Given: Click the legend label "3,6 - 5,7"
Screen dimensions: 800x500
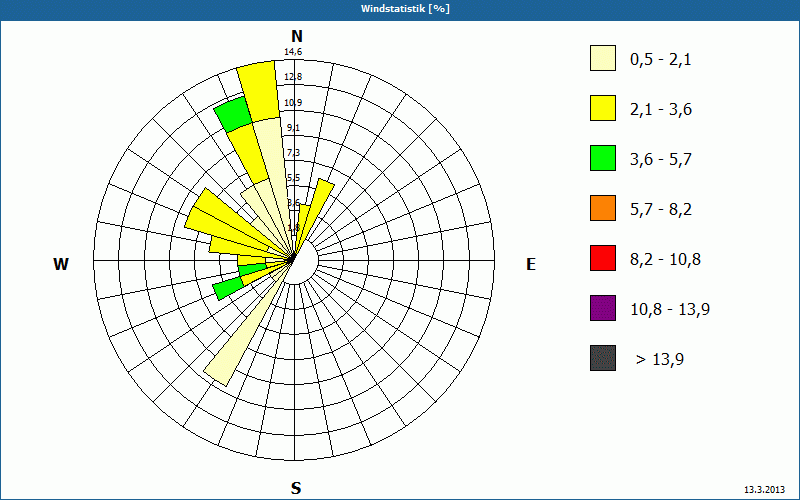Looking at the screenshot, I should 661,160.
